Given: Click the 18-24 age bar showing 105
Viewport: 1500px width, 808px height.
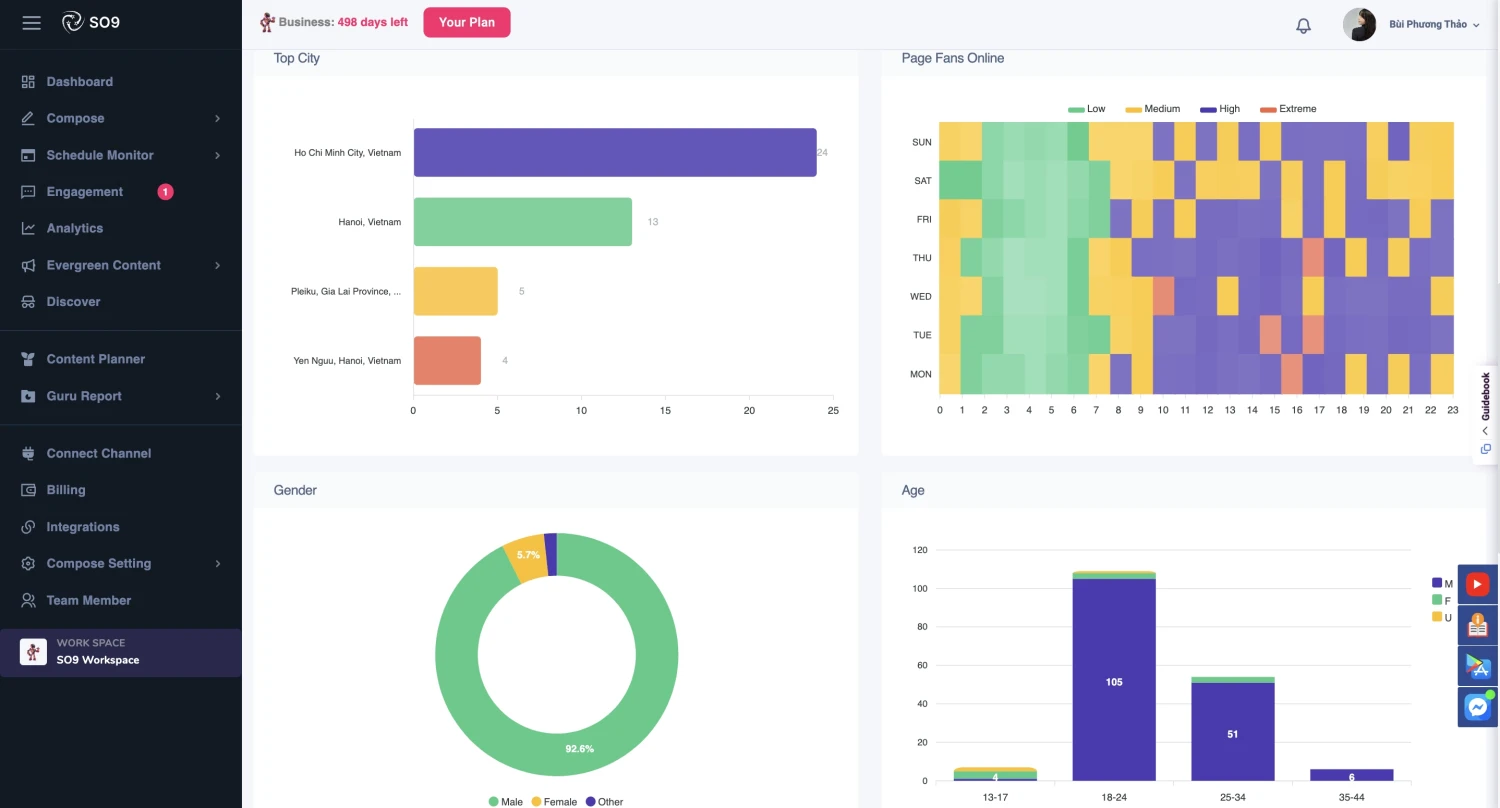Looking at the screenshot, I should click(x=1114, y=680).
